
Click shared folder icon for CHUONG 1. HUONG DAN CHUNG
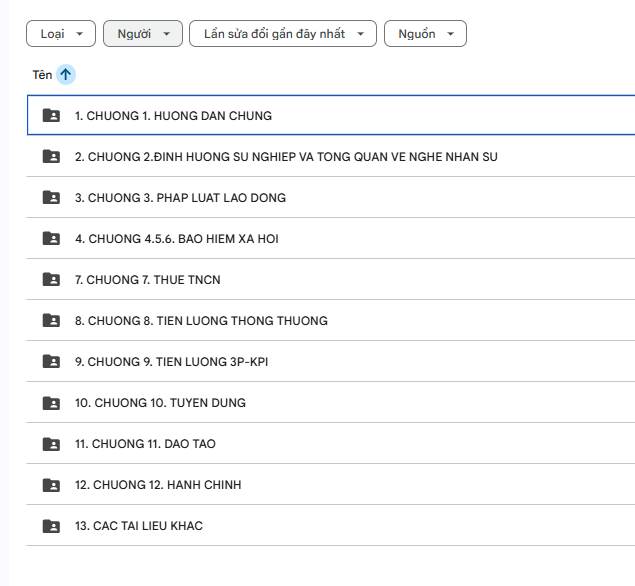pyautogui.click(x=51, y=116)
